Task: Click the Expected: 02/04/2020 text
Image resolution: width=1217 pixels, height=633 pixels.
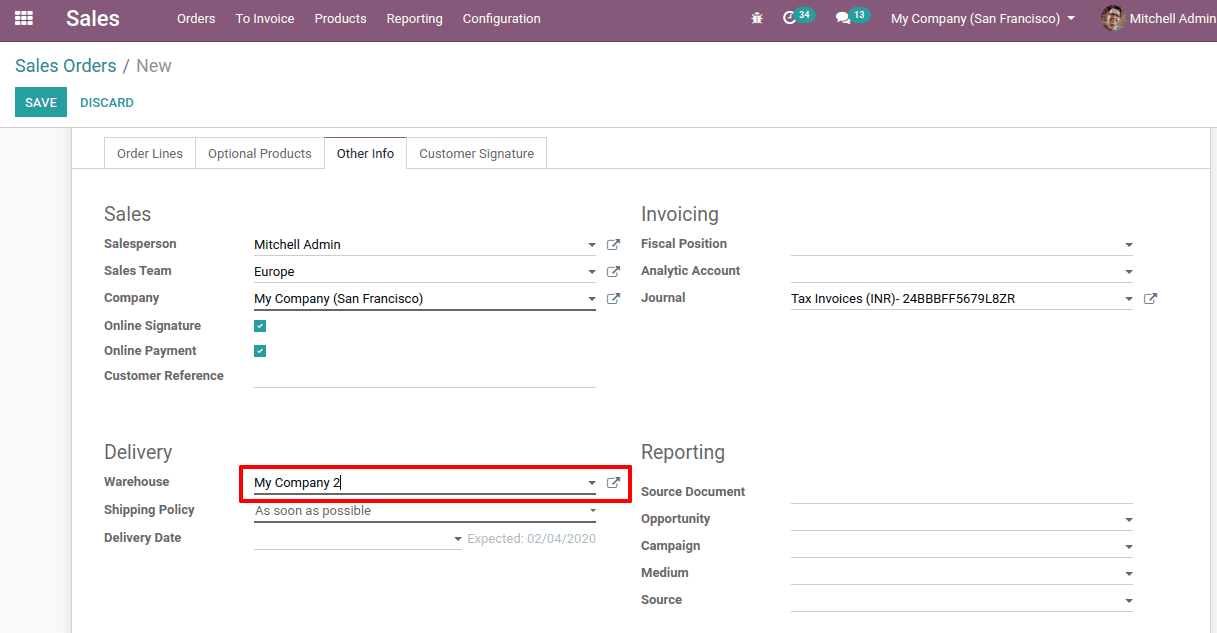Action: (531, 538)
